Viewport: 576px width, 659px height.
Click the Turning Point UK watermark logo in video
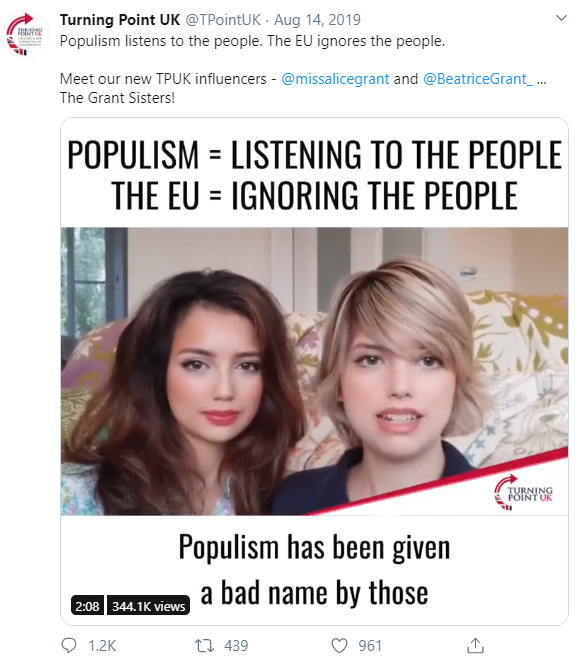[523, 492]
